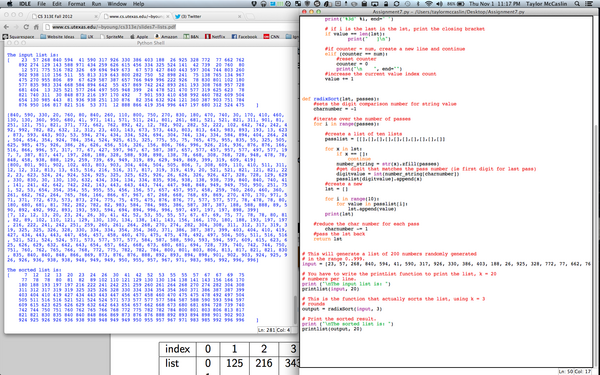Click the volume icon in menu bar
The image size is (600, 375).
click(x=439, y=3)
